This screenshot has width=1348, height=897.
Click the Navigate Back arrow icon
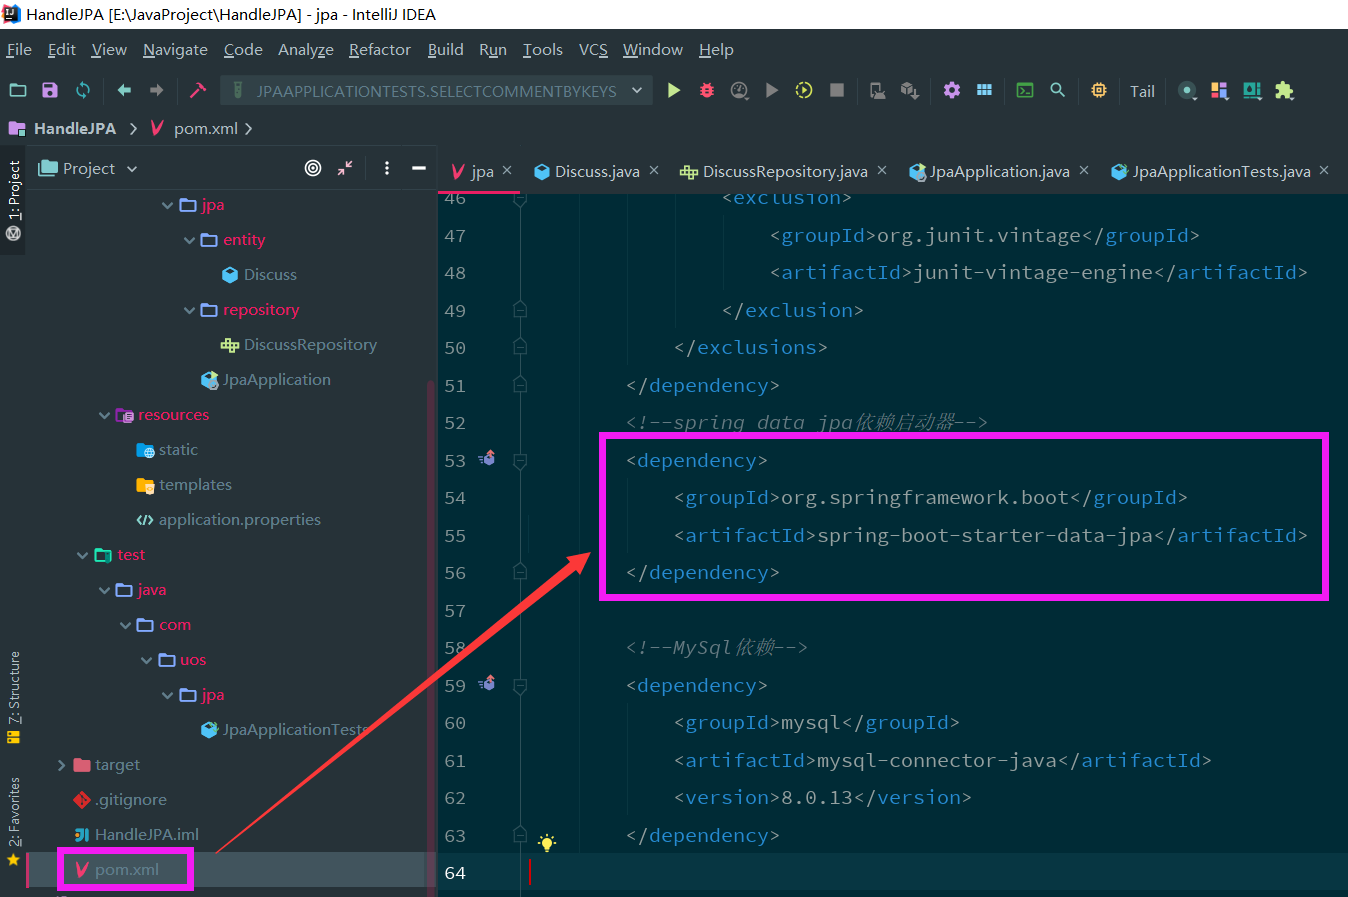coord(124,91)
